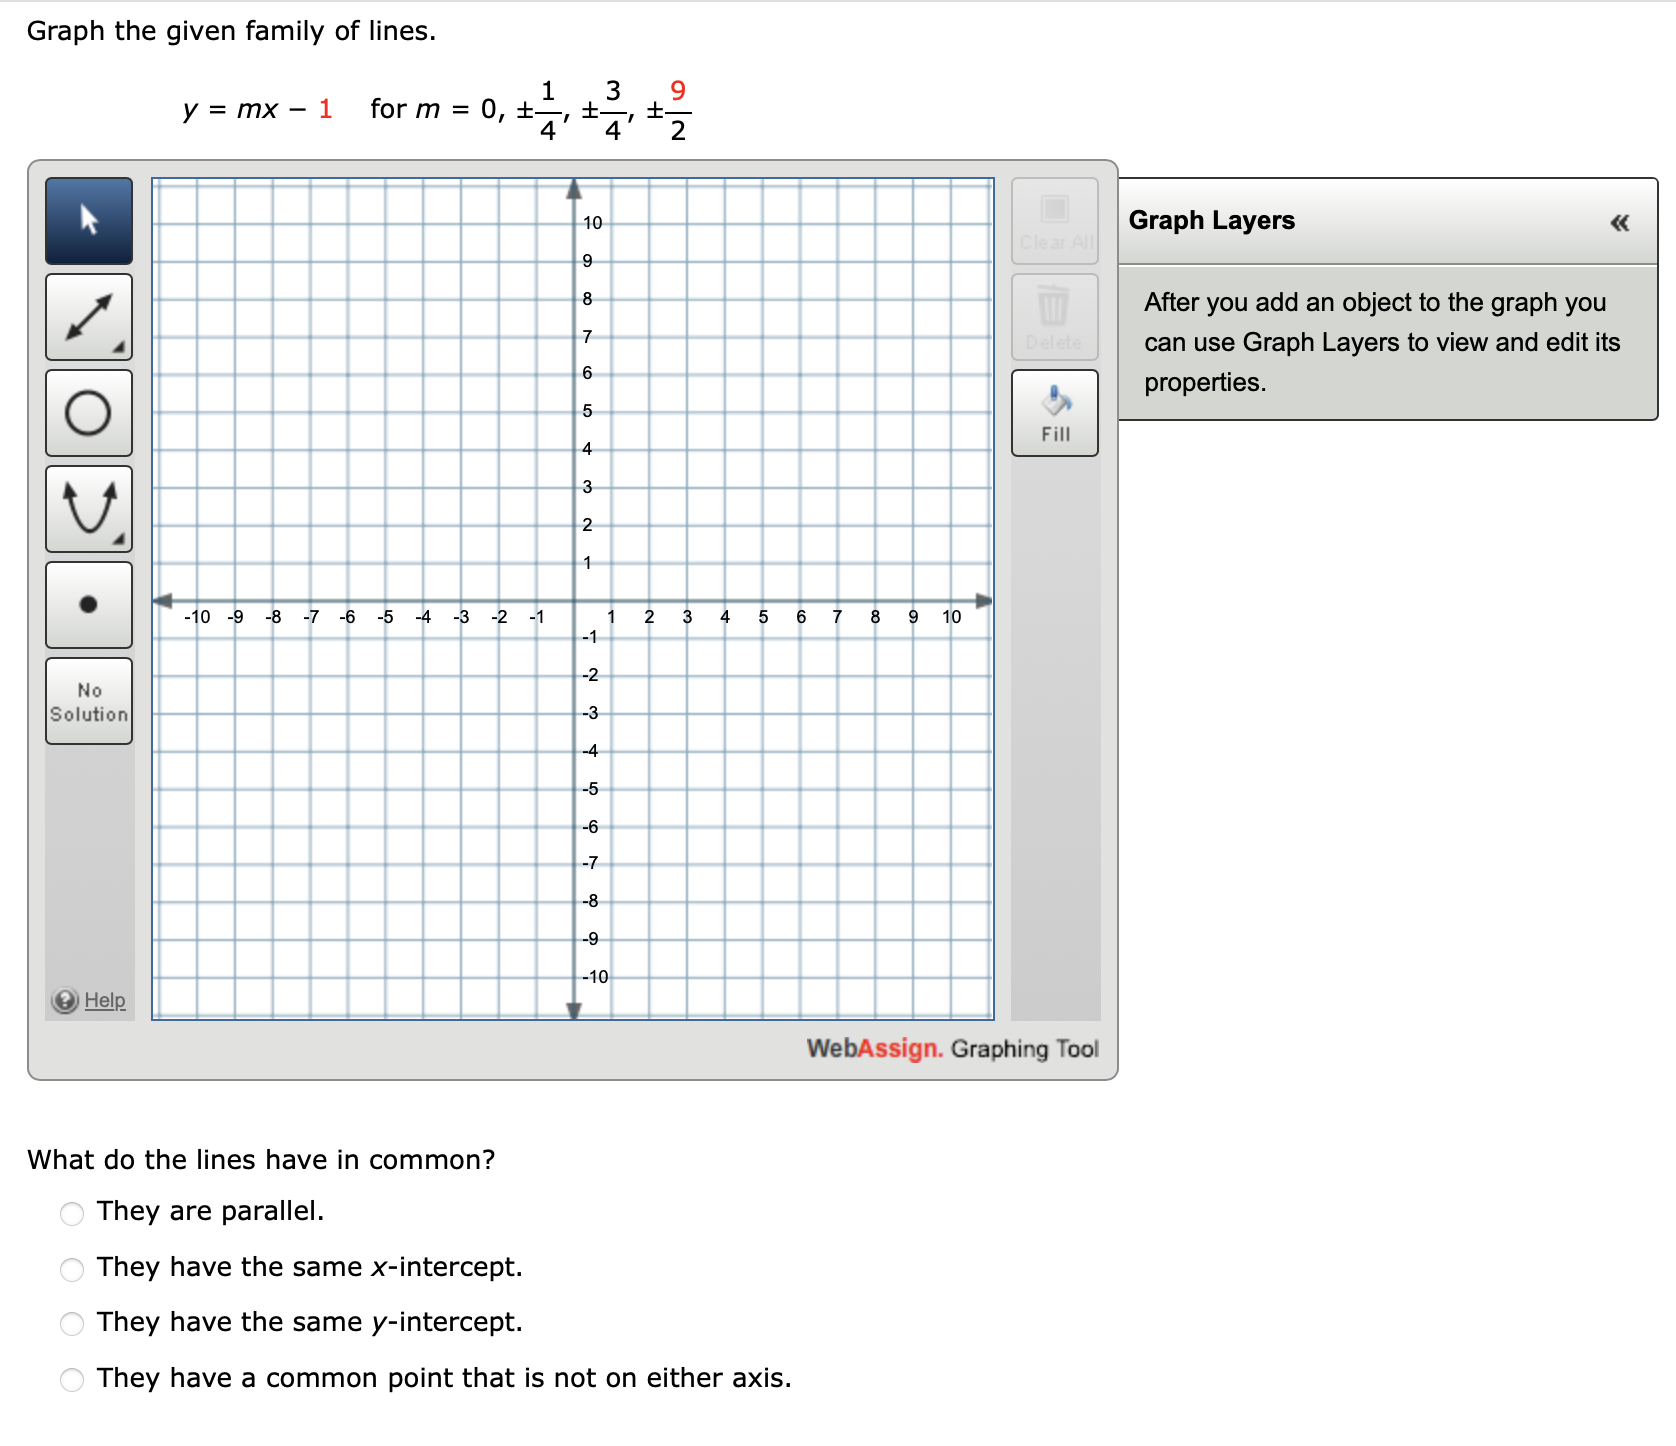The width and height of the screenshot is (1676, 1446).
Task: Click the No Solution button
Action: coord(88,701)
